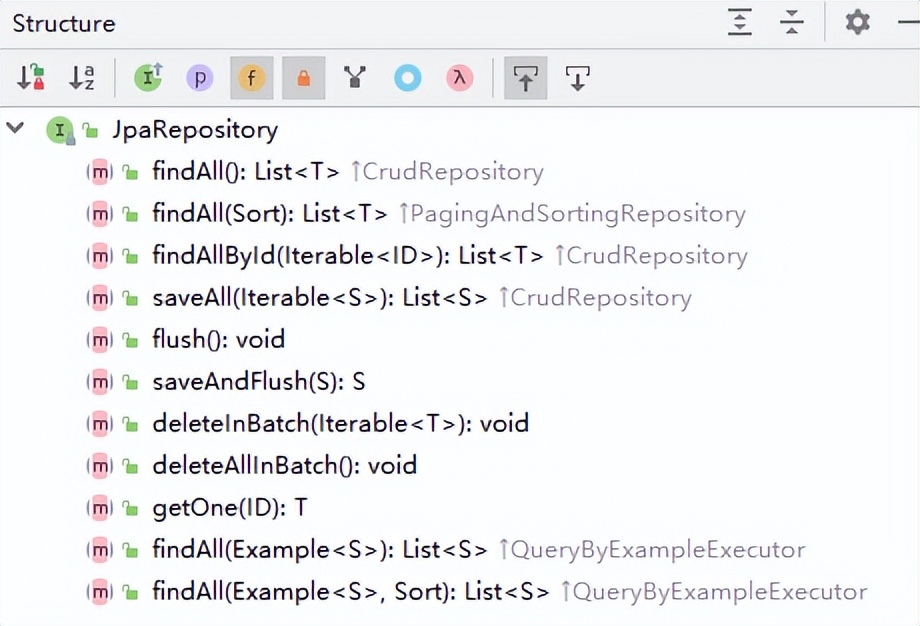Toggle the Show Fields icon
The width and height of the screenshot is (920, 626).
[252, 78]
